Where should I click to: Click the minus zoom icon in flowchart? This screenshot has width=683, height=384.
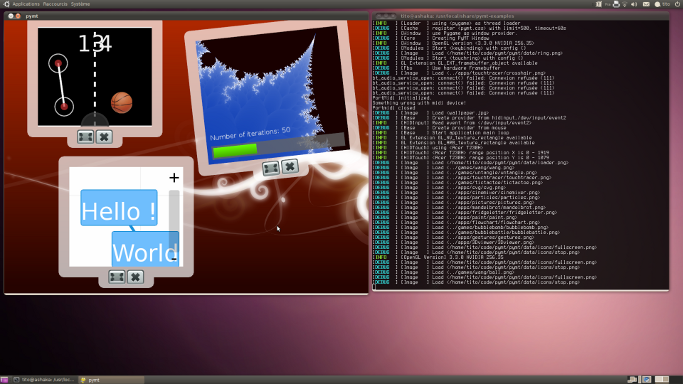(174, 259)
